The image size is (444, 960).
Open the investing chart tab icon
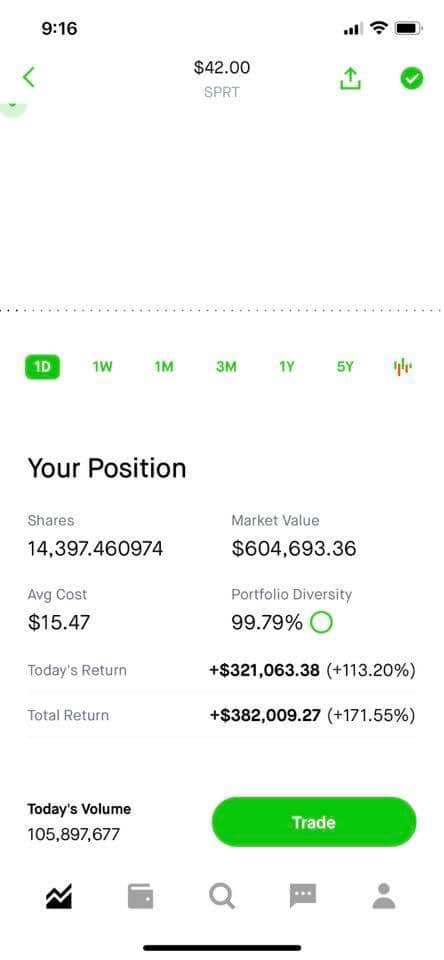pyautogui.click(x=59, y=896)
